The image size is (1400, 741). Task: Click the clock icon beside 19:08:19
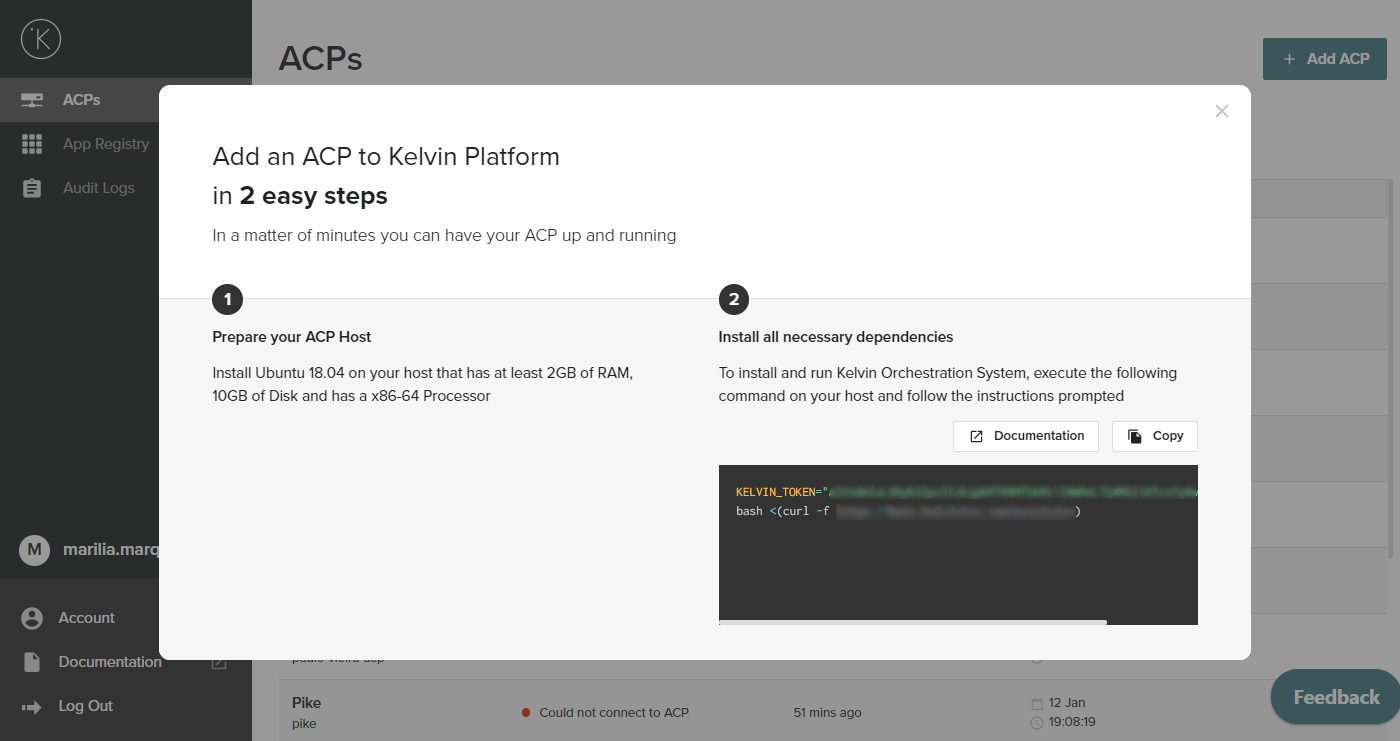(x=1037, y=722)
